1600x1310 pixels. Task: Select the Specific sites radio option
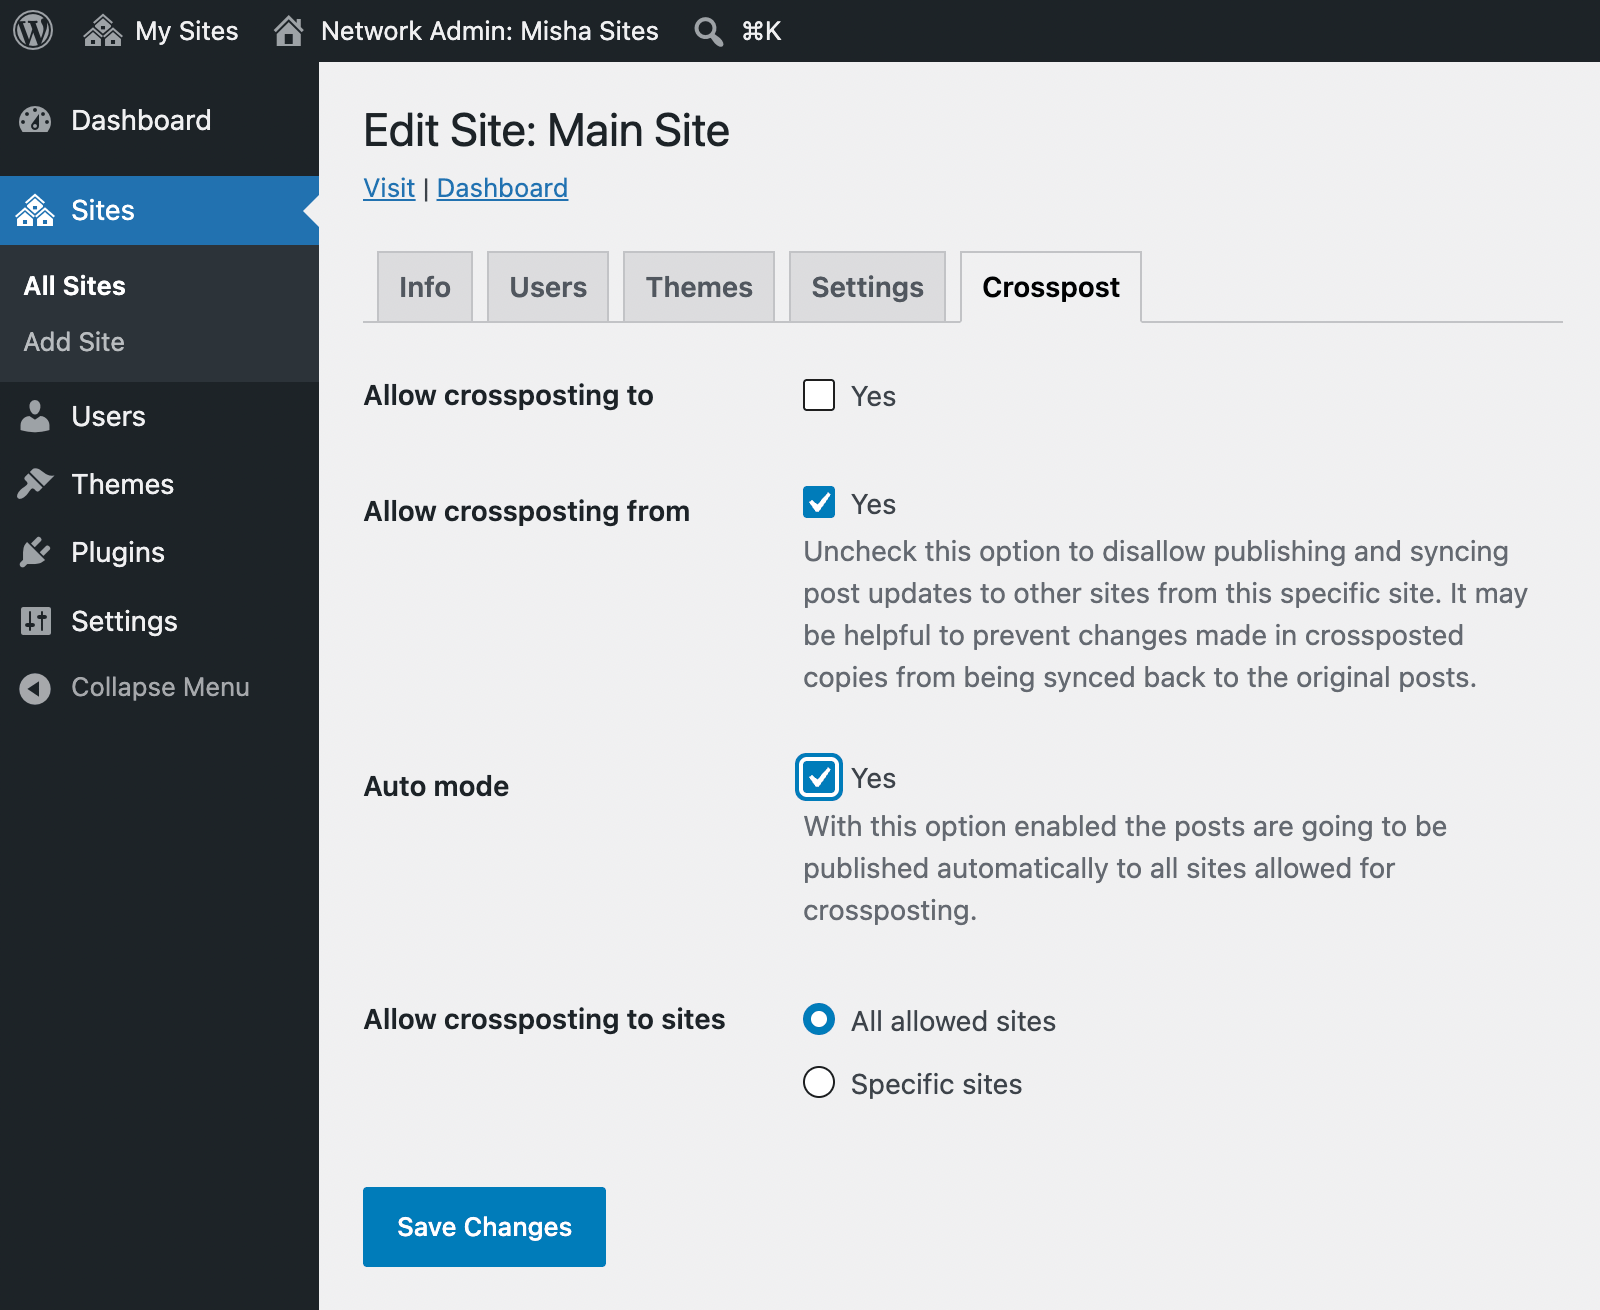pos(819,1082)
